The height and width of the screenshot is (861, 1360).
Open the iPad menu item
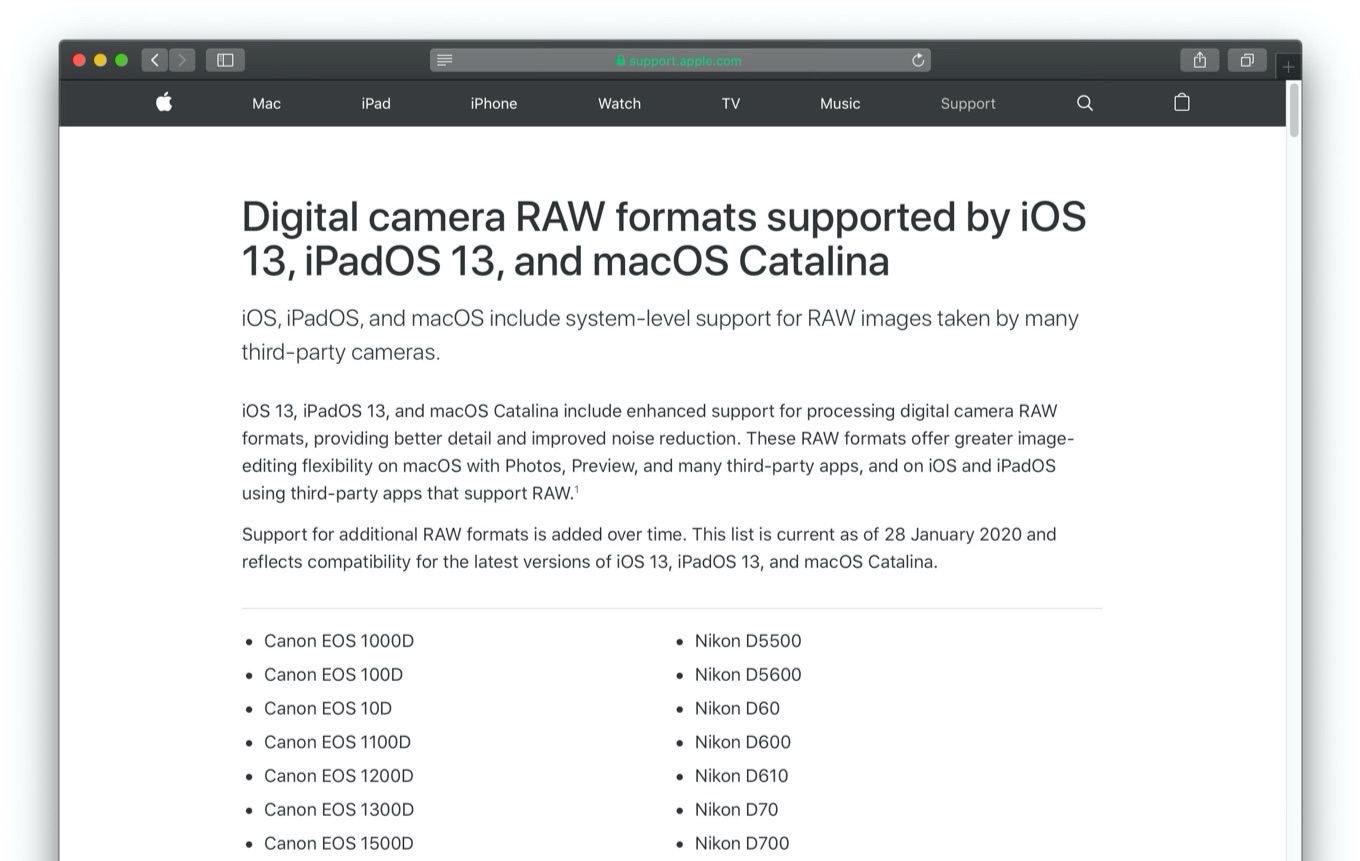[376, 103]
